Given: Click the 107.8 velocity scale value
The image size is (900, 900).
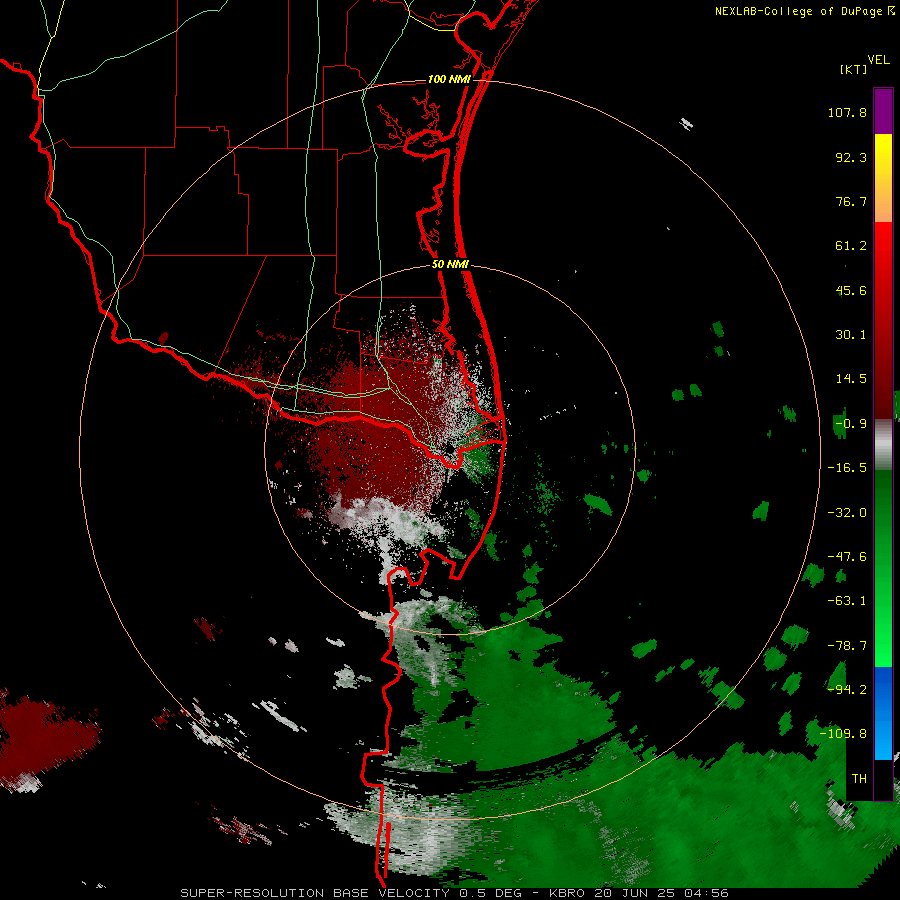Looking at the screenshot, I should point(847,112).
